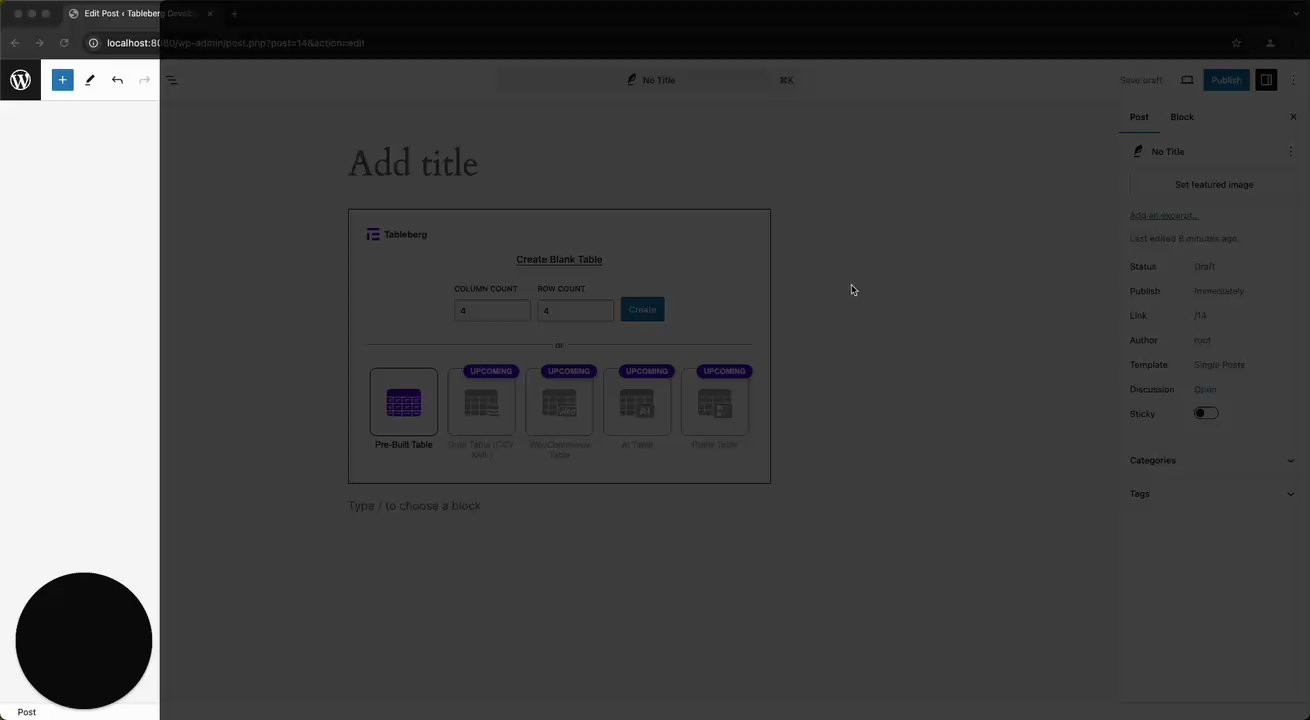Open the preview View device icon

[x=1187, y=80]
